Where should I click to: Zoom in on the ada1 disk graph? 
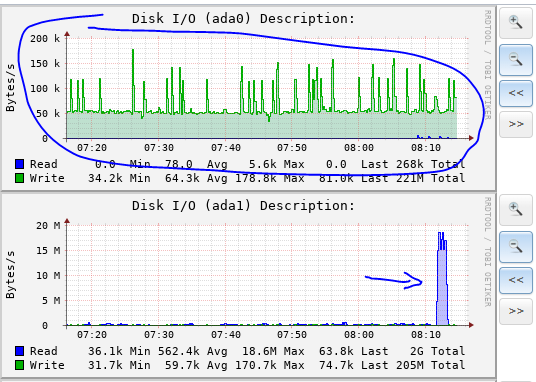[515, 210]
